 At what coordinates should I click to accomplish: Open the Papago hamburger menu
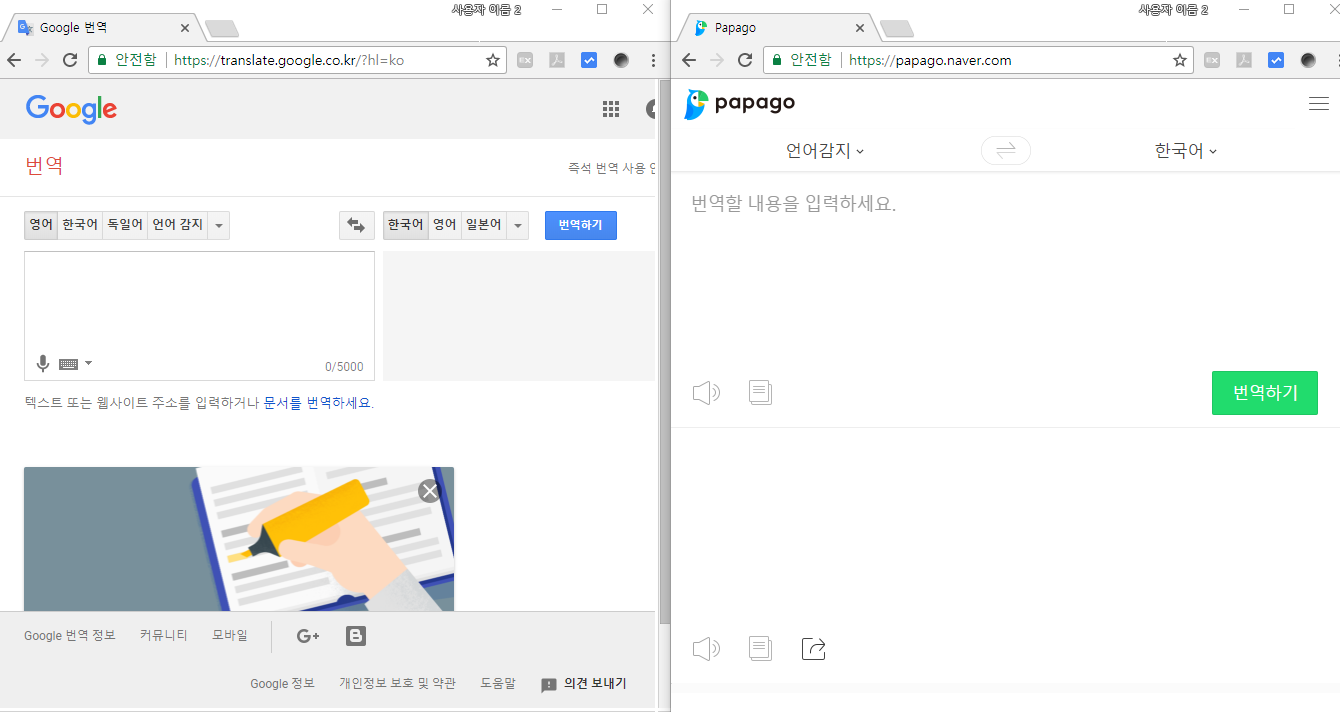[x=1318, y=103]
